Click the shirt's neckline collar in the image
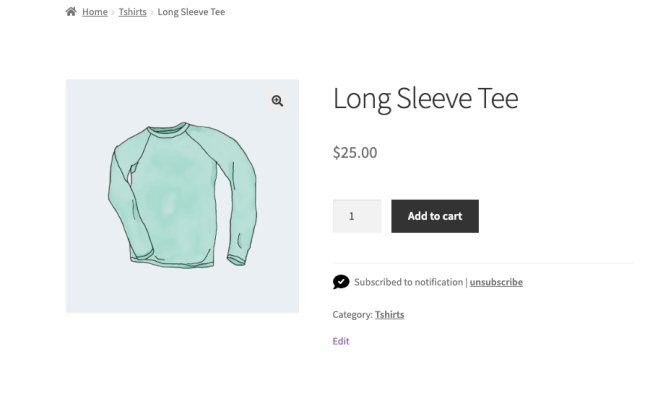 point(169,129)
